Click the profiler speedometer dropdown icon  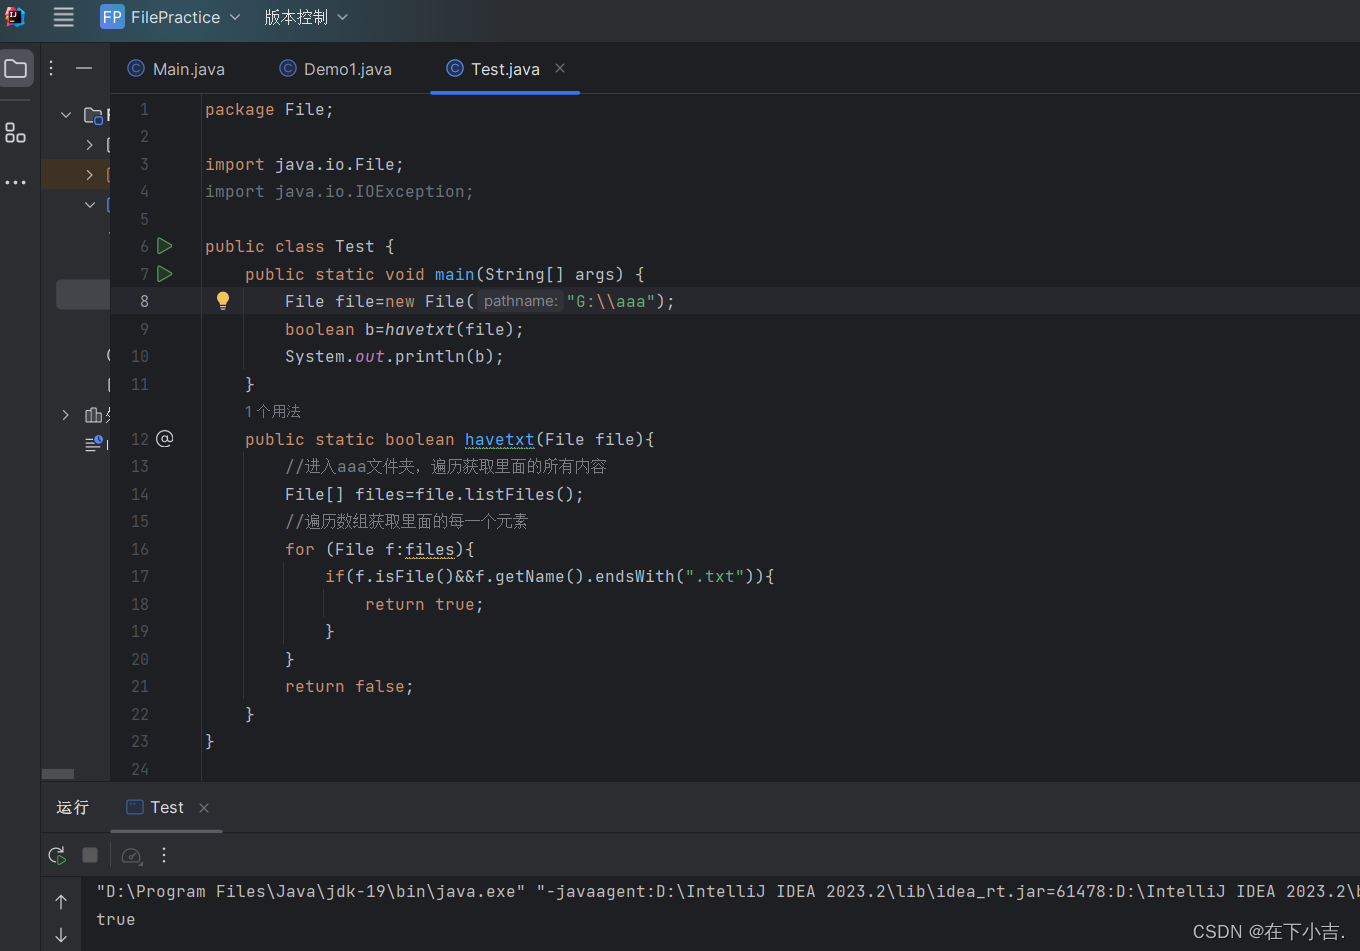pos(131,855)
